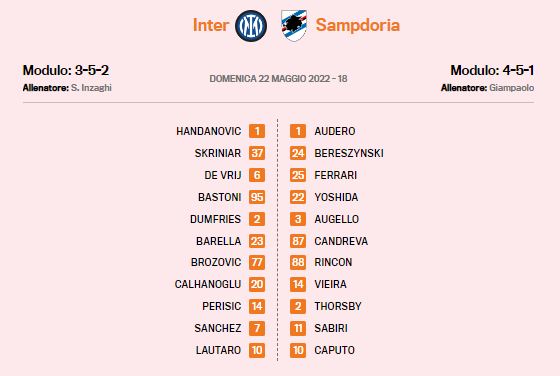Click Rincon's number 88 badge
560x376 pixels.
click(x=298, y=262)
